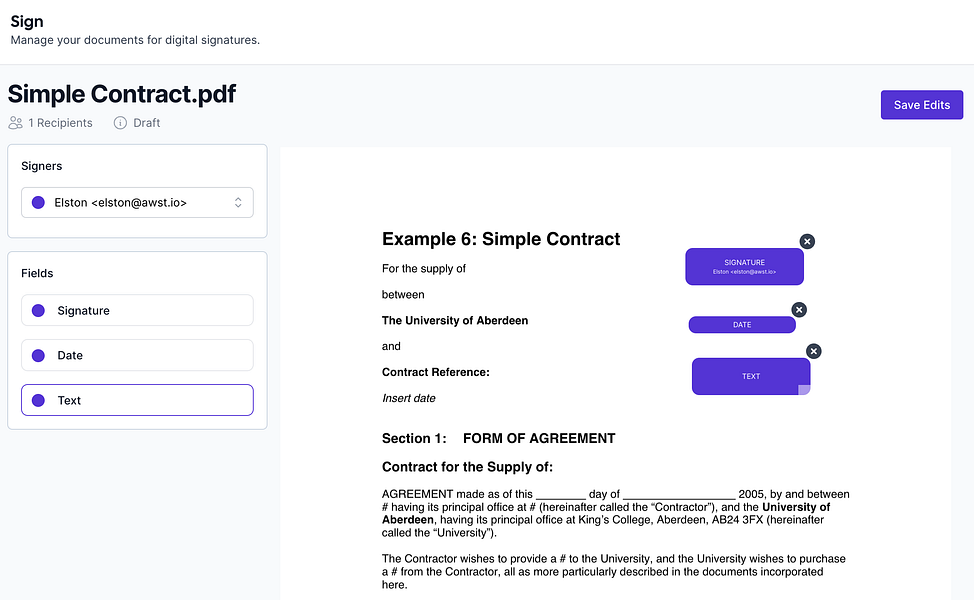Click the recipients people icon
The height and width of the screenshot is (600, 974).
click(x=15, y=123)
